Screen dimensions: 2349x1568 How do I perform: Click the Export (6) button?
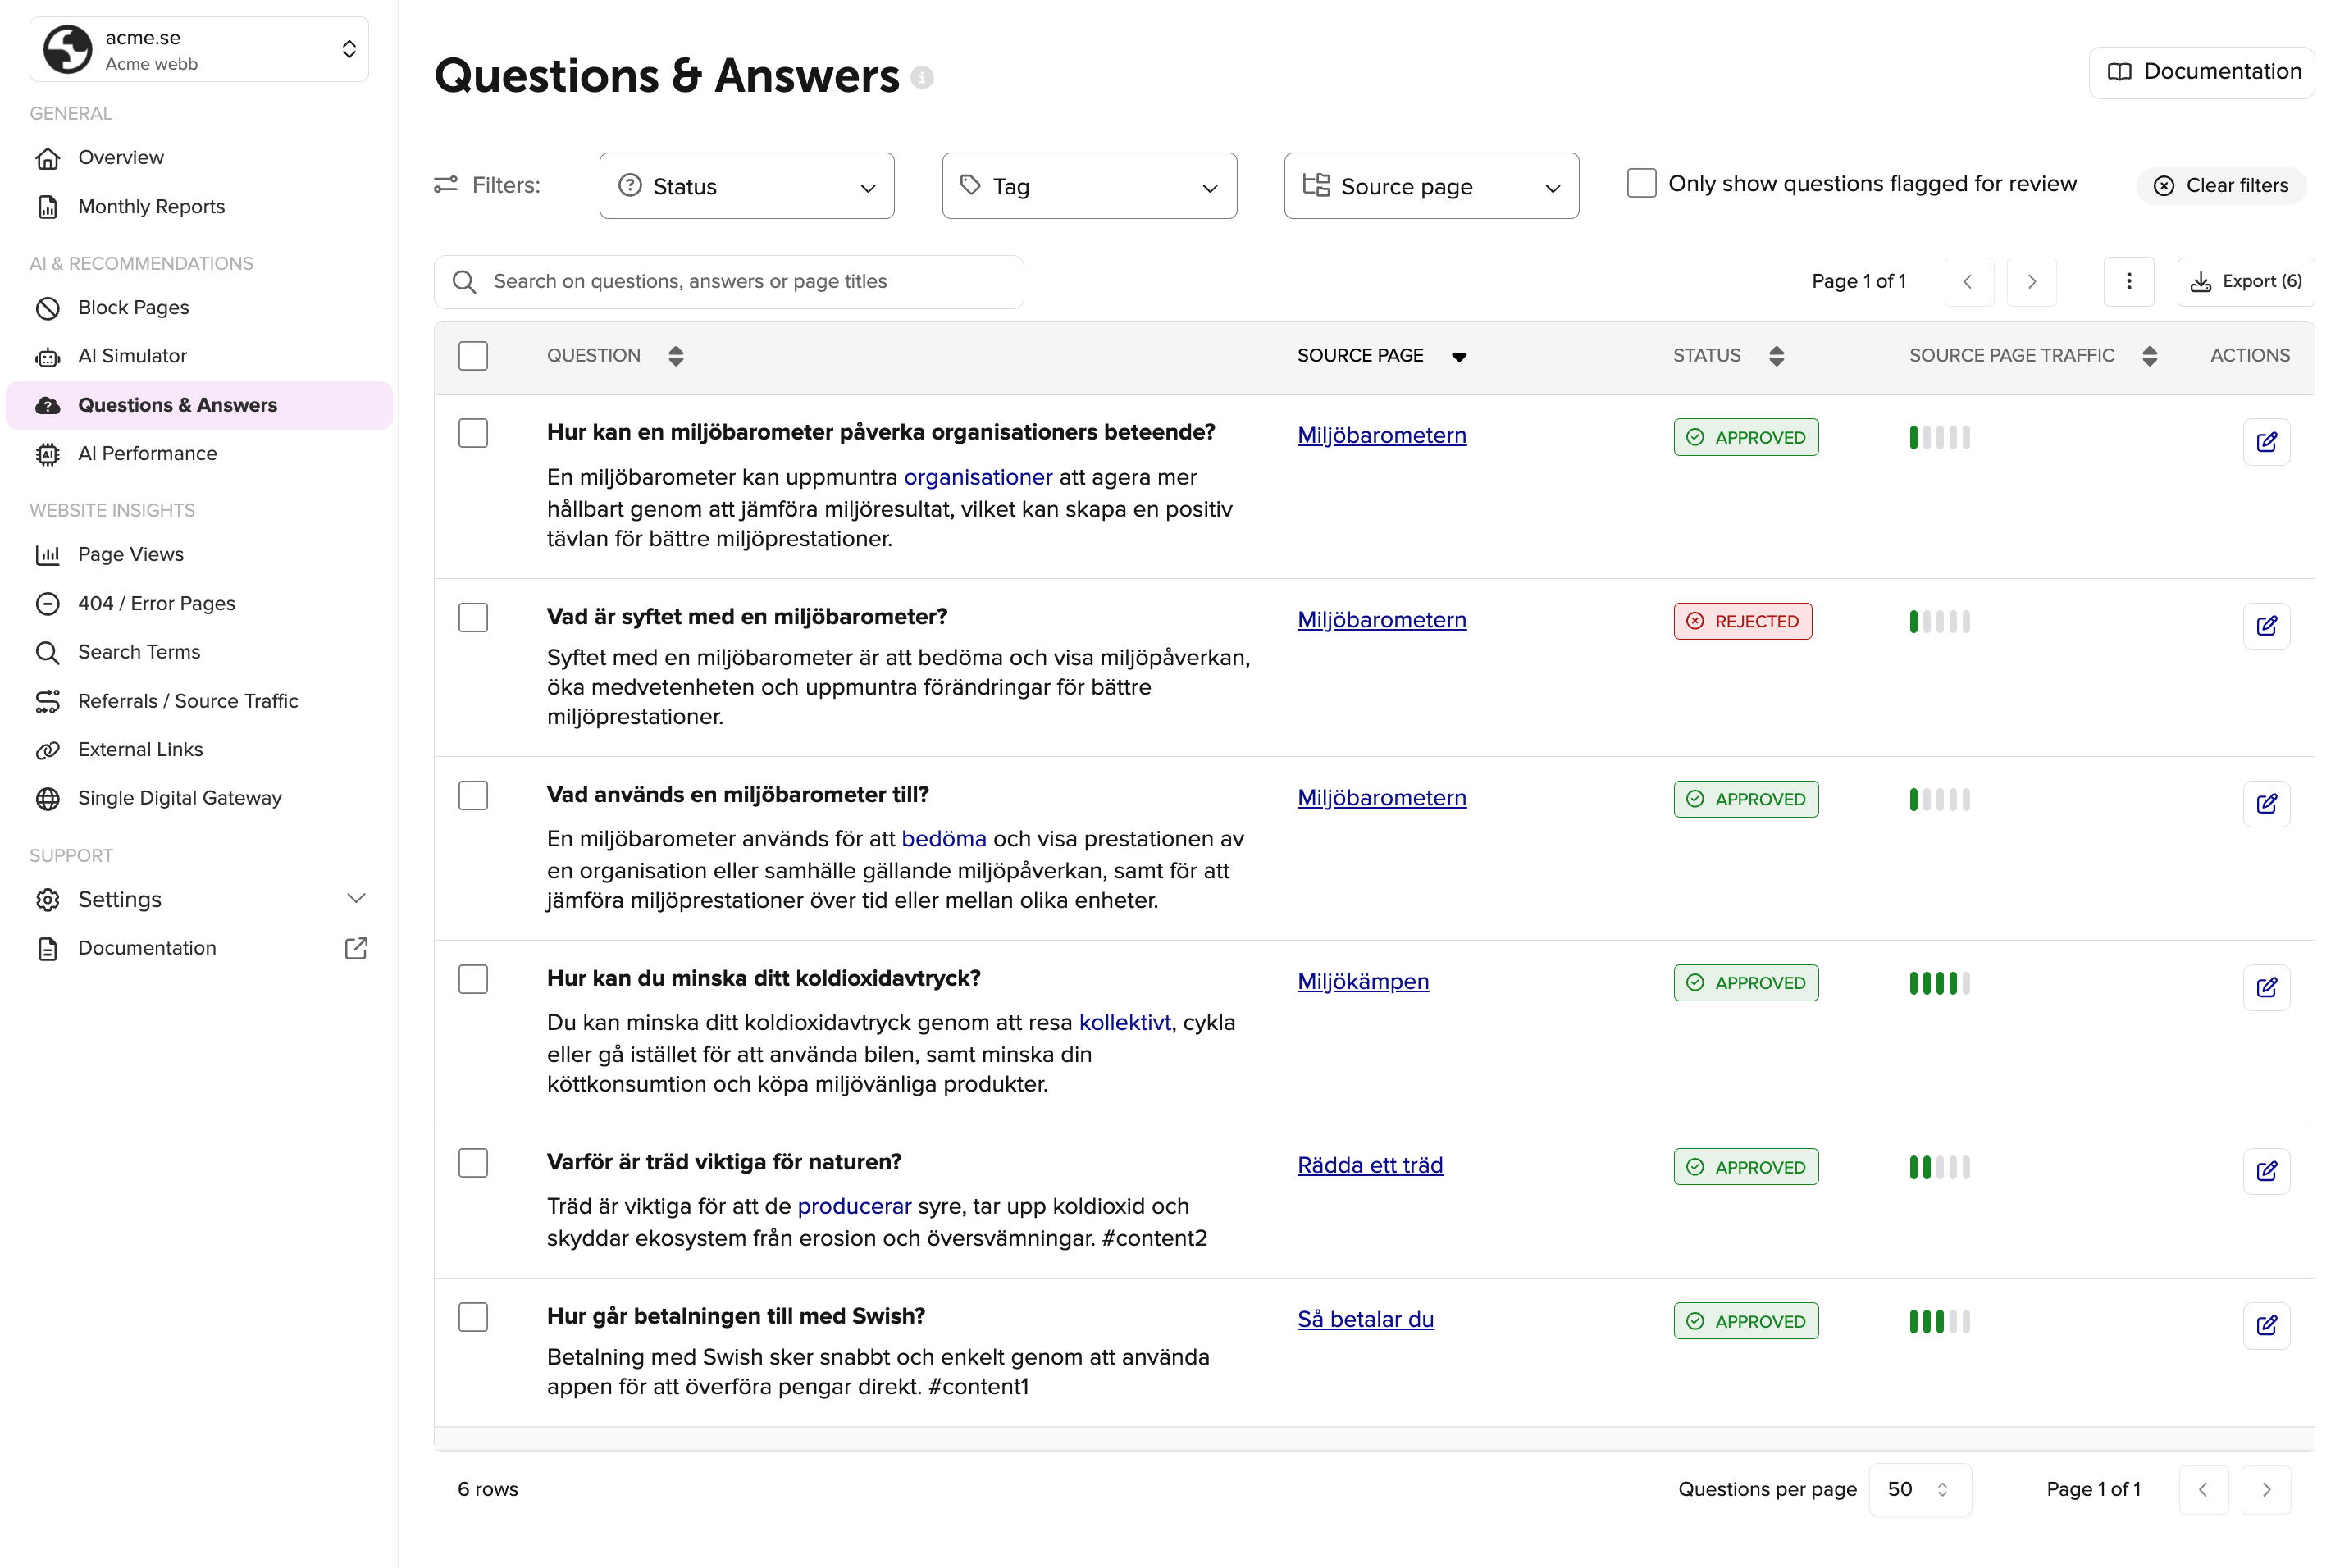click(2245, 282)
